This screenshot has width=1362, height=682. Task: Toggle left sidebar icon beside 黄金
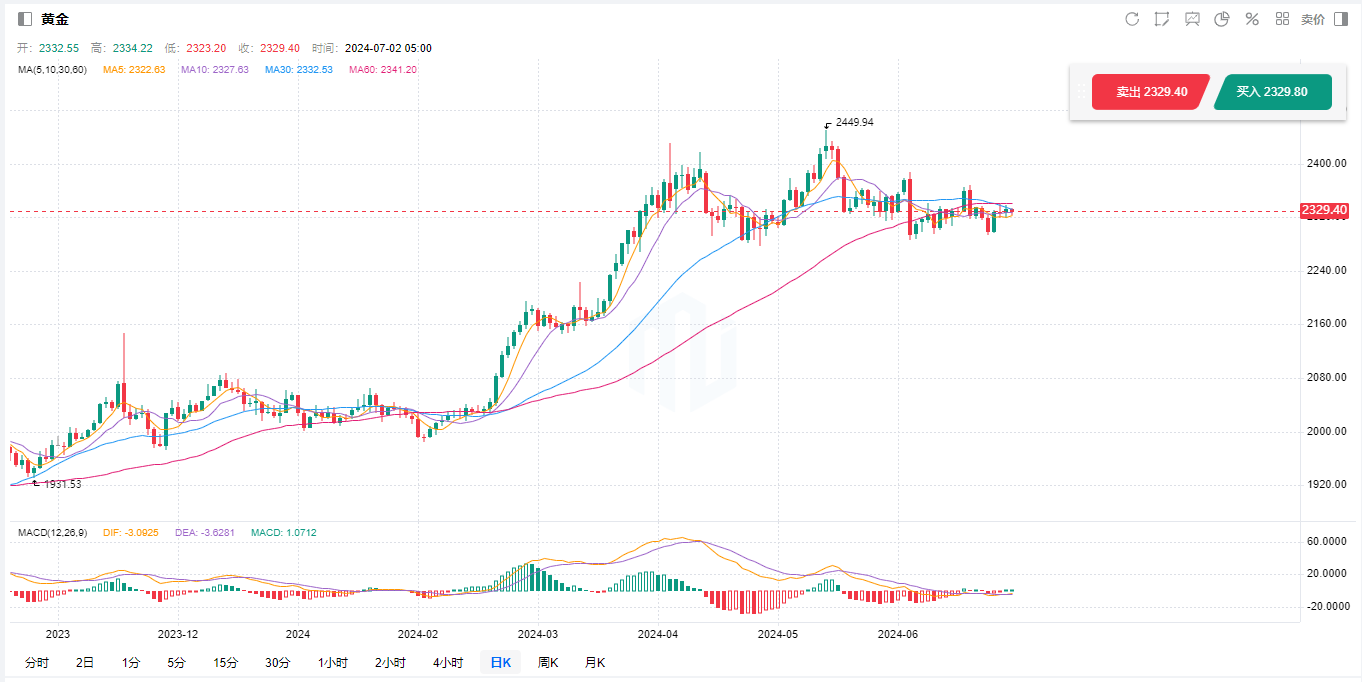[x=25, y=19]
